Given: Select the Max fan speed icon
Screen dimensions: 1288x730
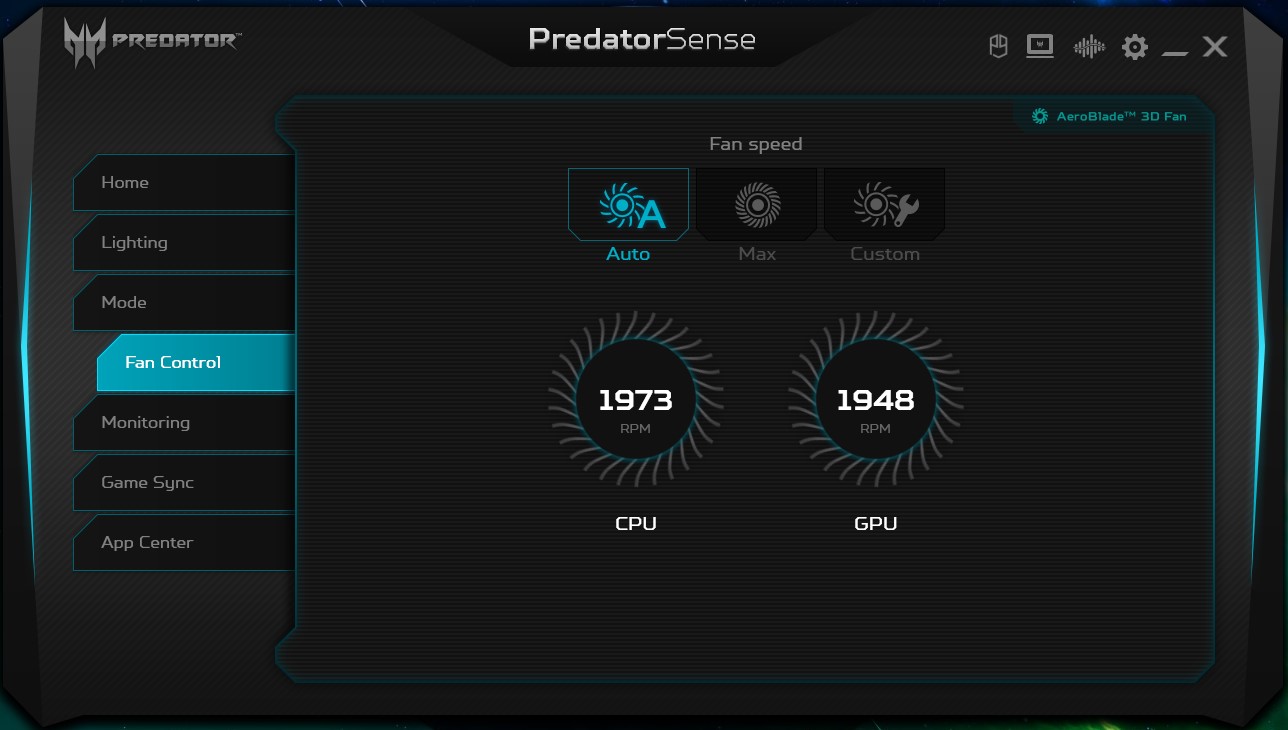Looking at the screenshot, I should [757, 205].
